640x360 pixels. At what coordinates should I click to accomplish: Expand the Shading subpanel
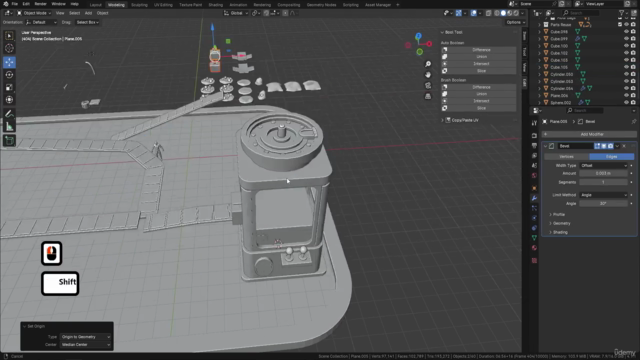(x=558, y=232)
